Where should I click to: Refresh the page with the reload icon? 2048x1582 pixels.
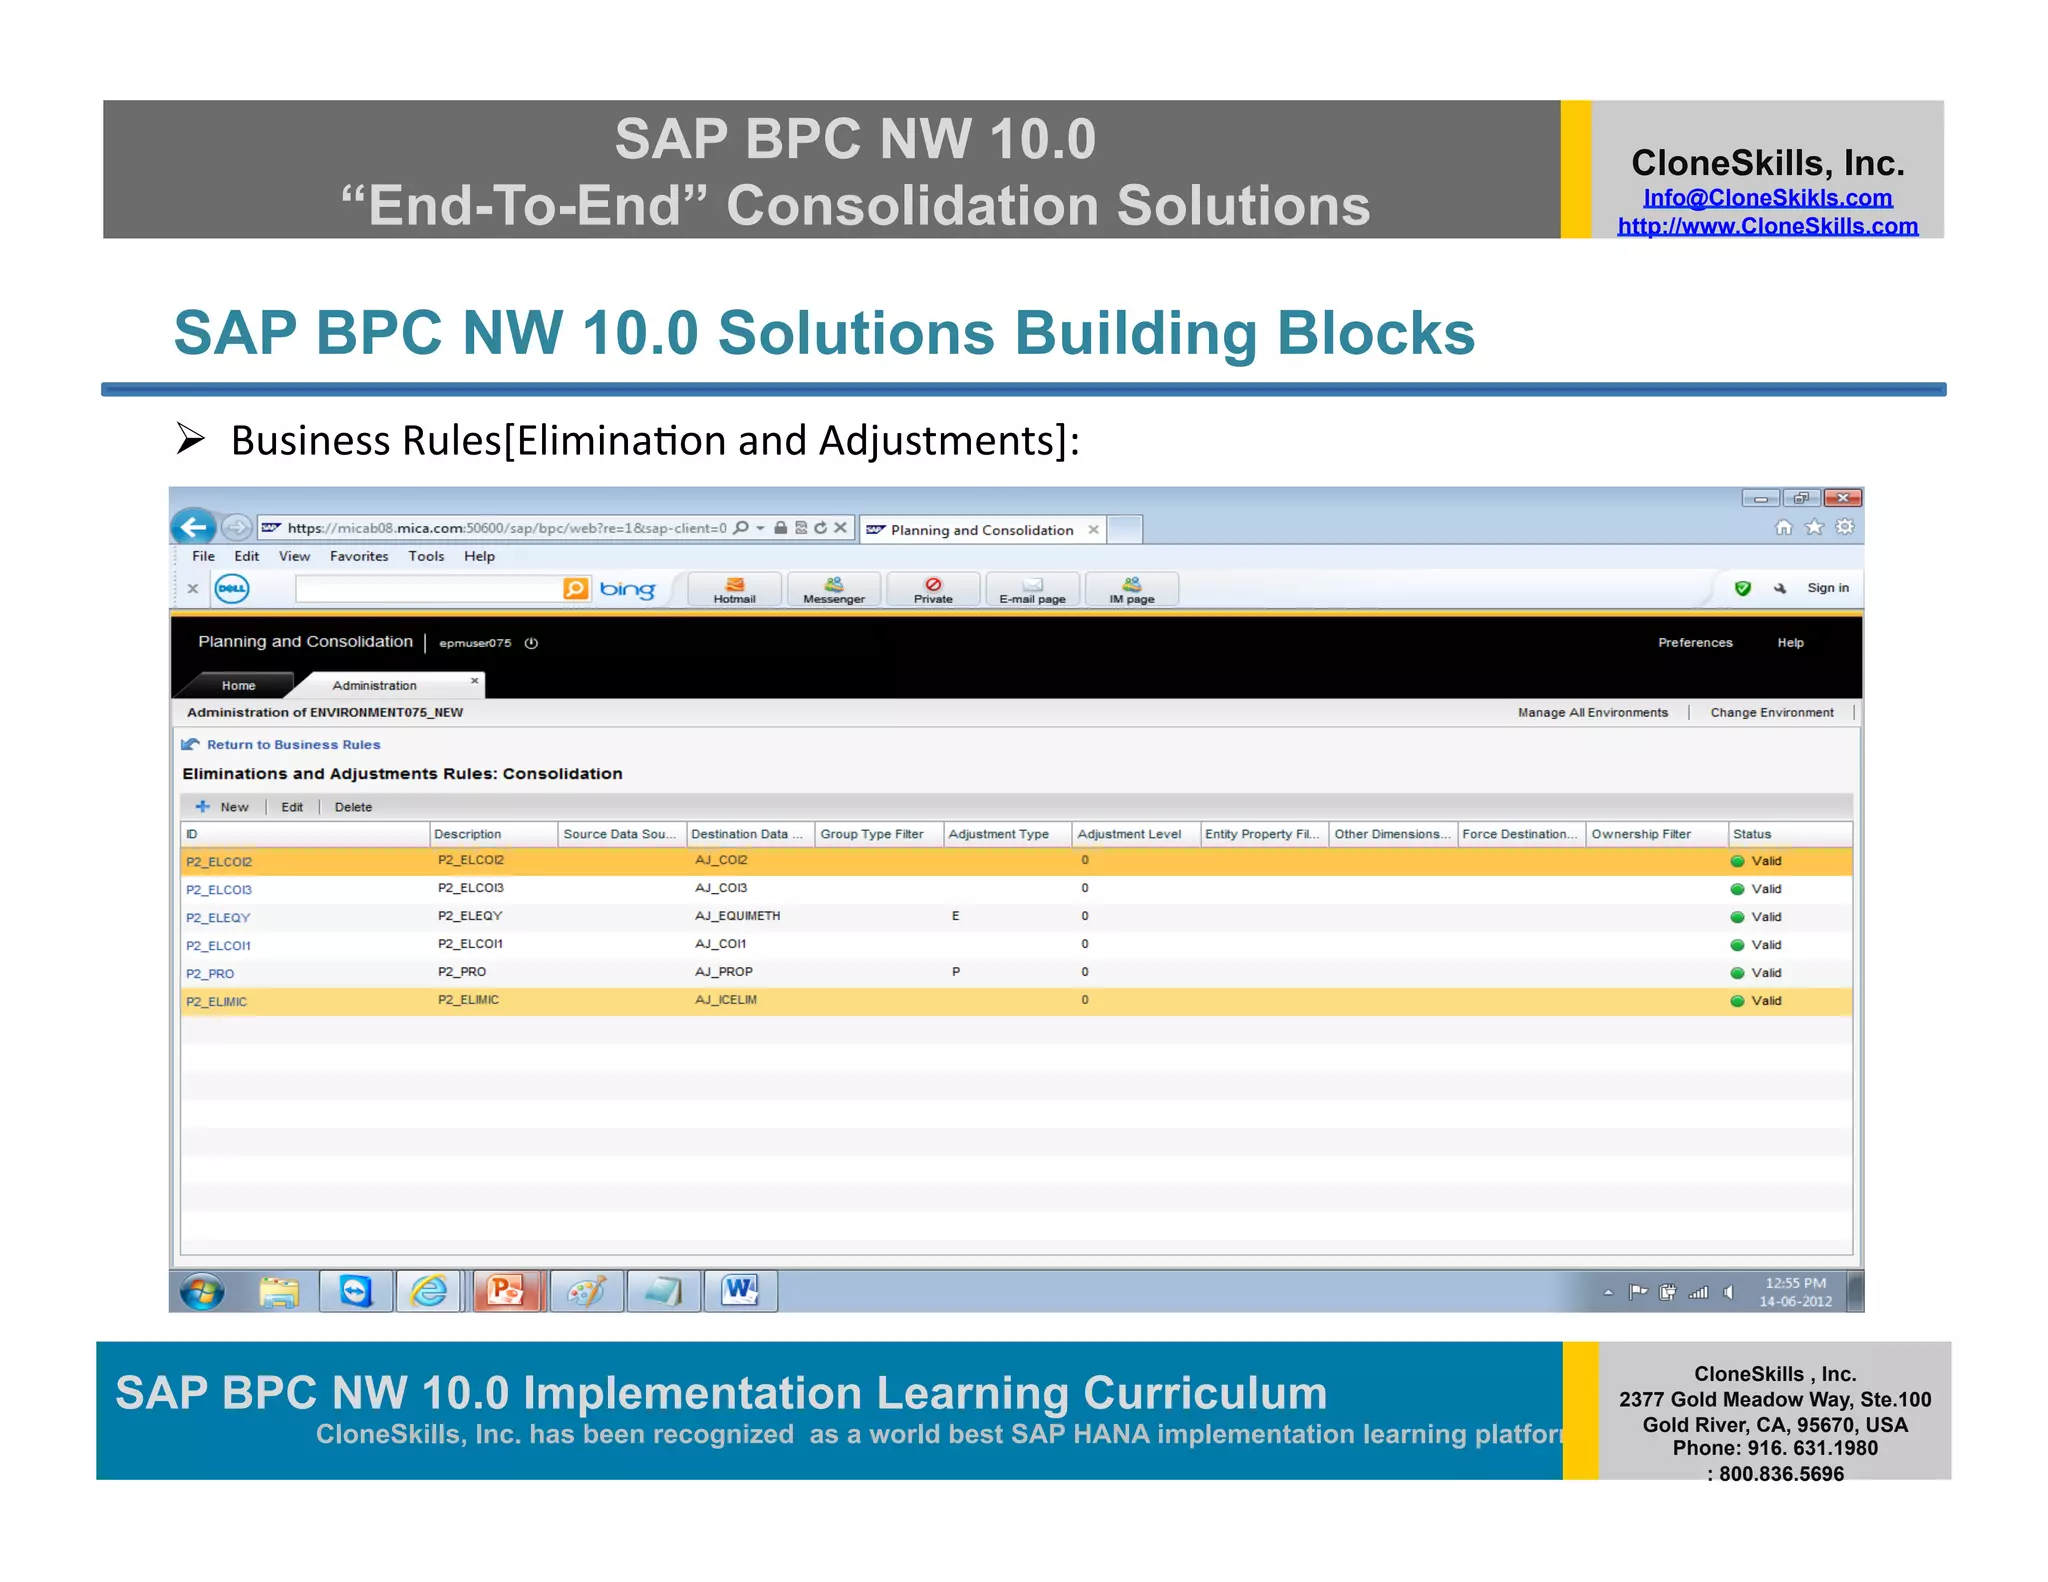[x=821, y=528]
